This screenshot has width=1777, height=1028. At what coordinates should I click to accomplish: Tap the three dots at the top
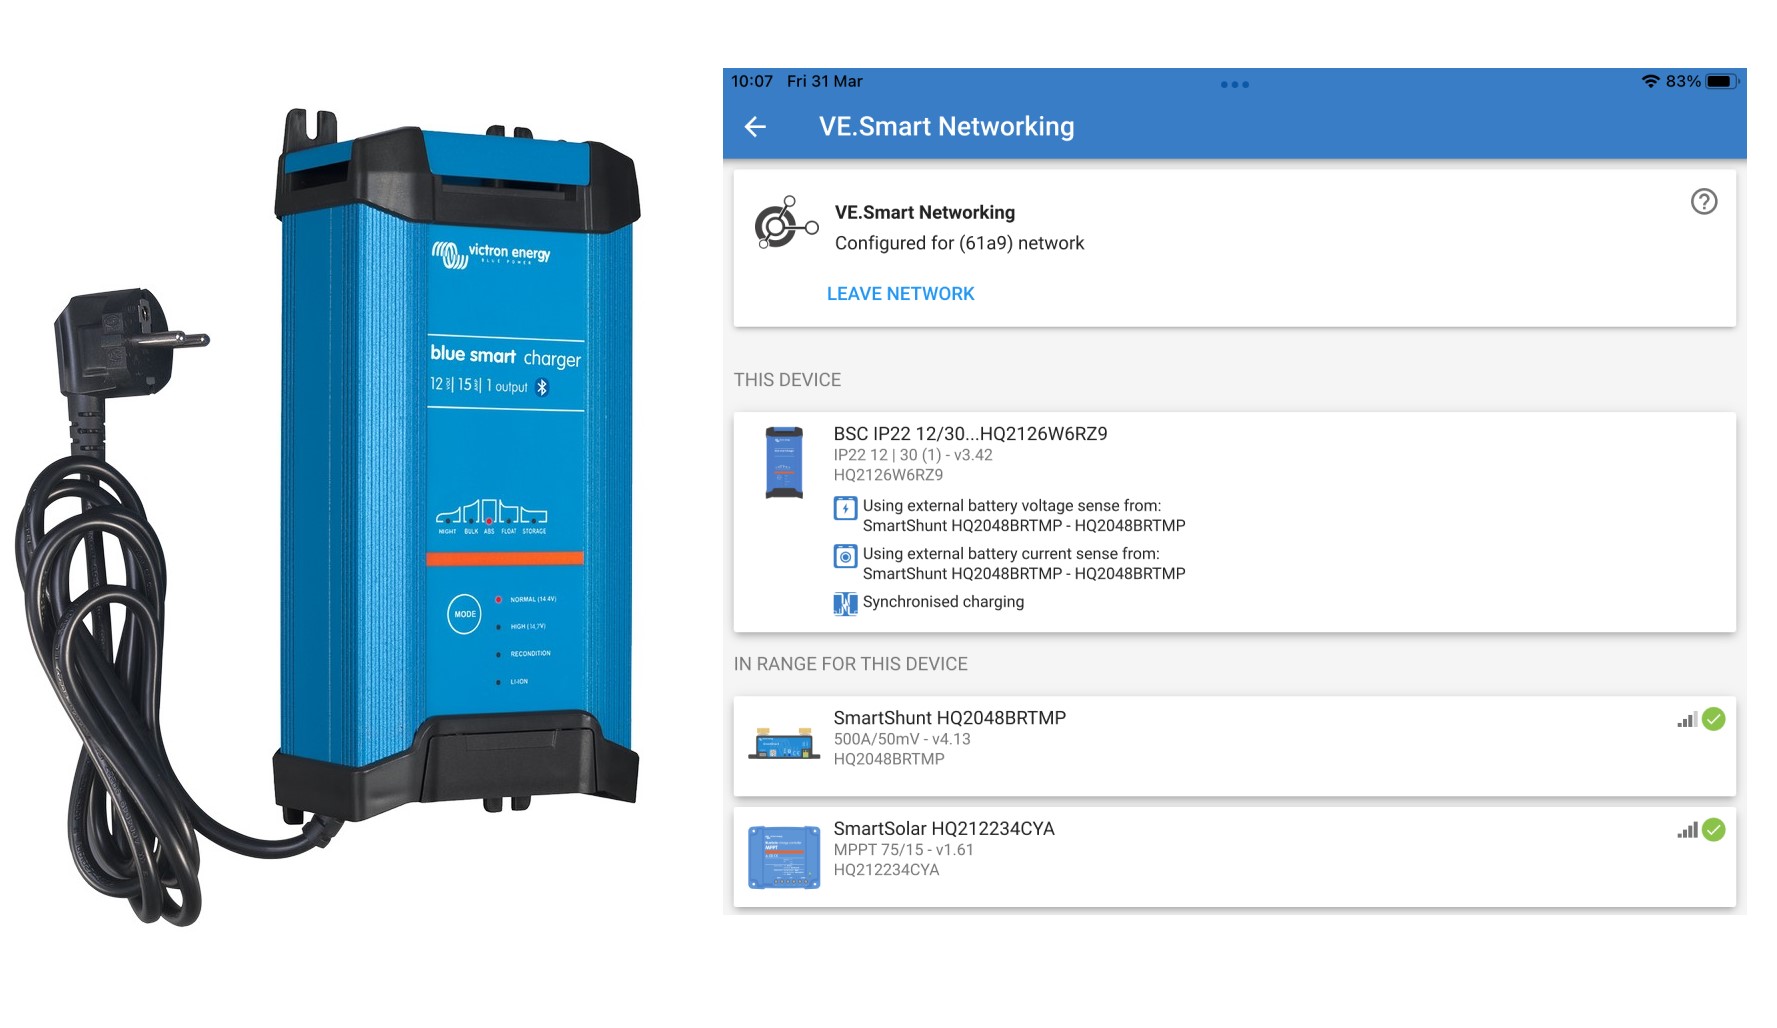(x=1234, y=84)
